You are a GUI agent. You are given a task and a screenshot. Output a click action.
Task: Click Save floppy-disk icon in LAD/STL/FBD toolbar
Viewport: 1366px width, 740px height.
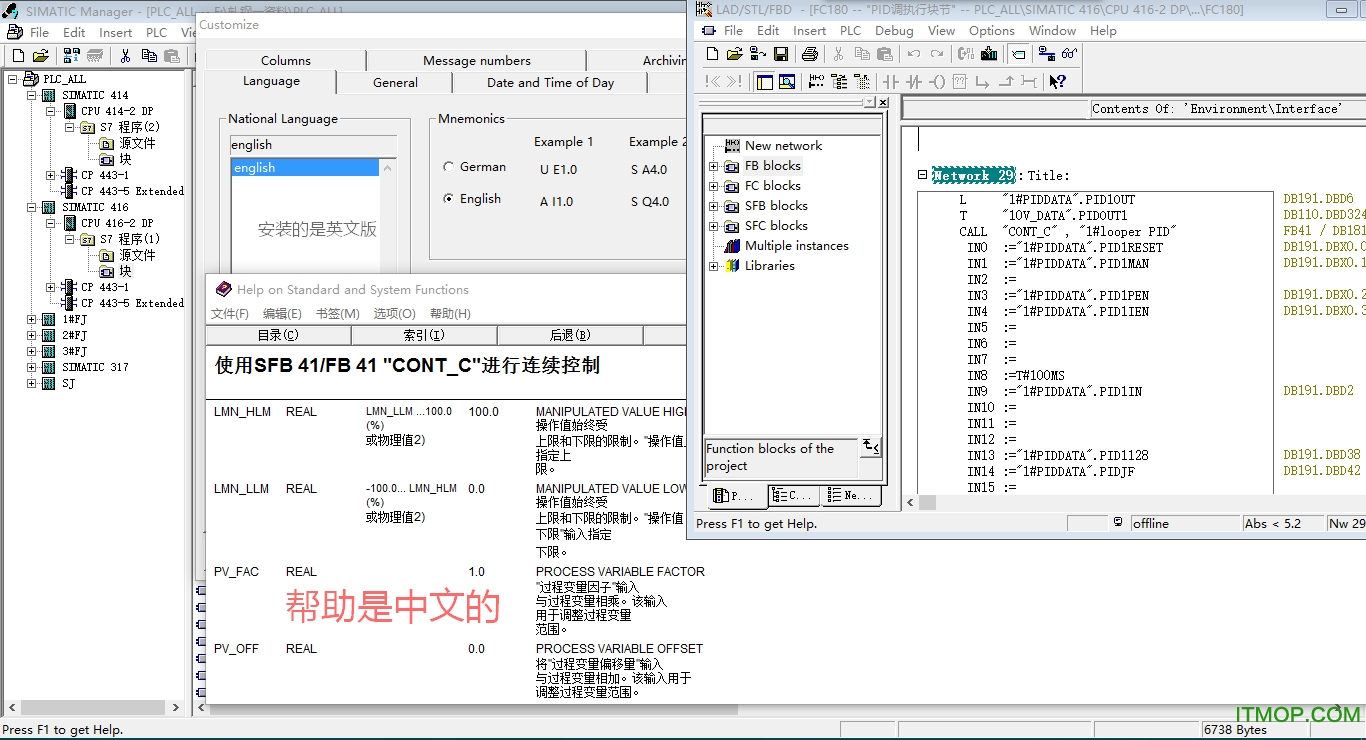tap(781, 53)
